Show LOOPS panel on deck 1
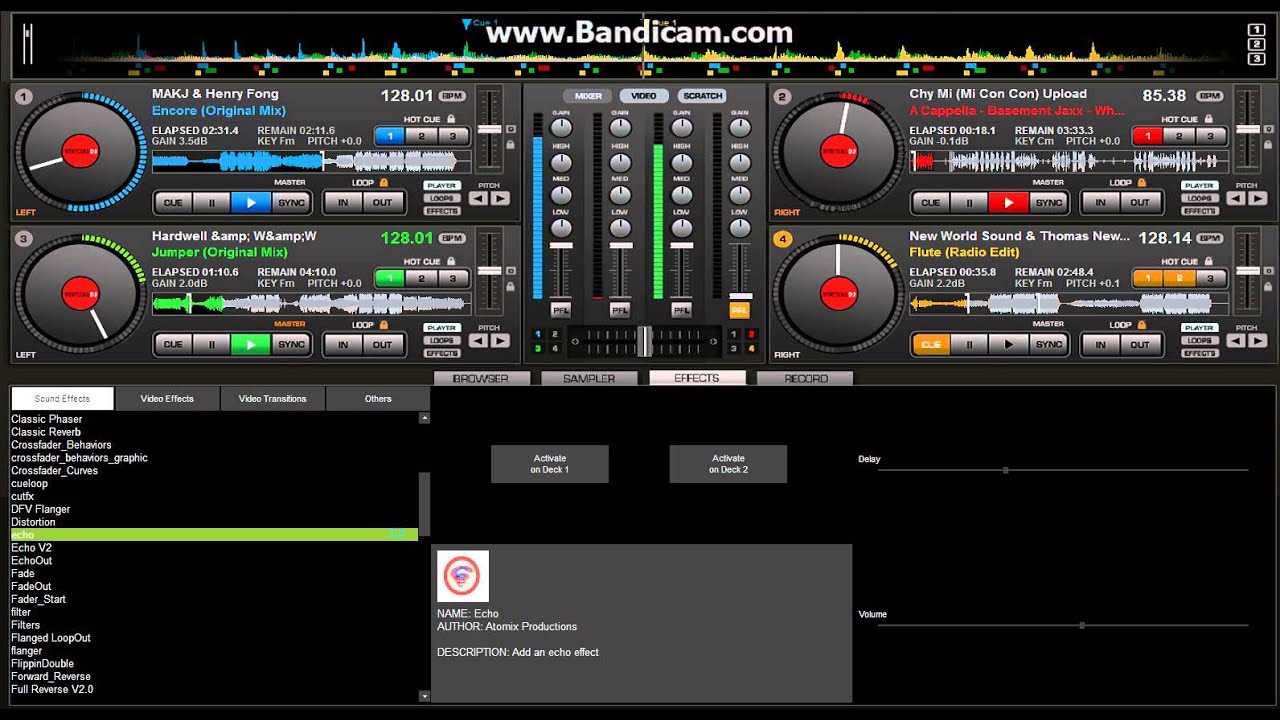1280x720 pixels. [x=441, y=198]
